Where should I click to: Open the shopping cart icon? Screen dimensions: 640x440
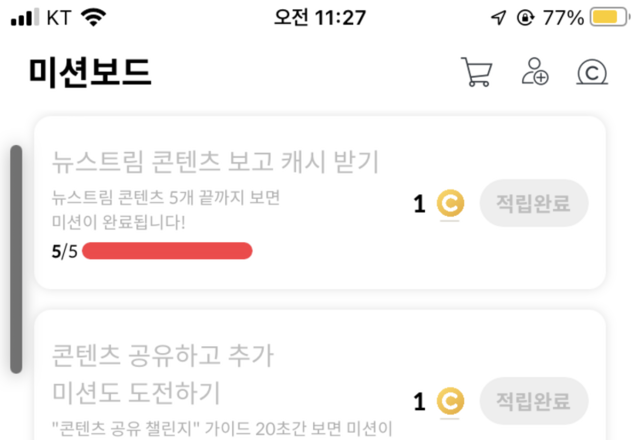click(x=475, y=72)
